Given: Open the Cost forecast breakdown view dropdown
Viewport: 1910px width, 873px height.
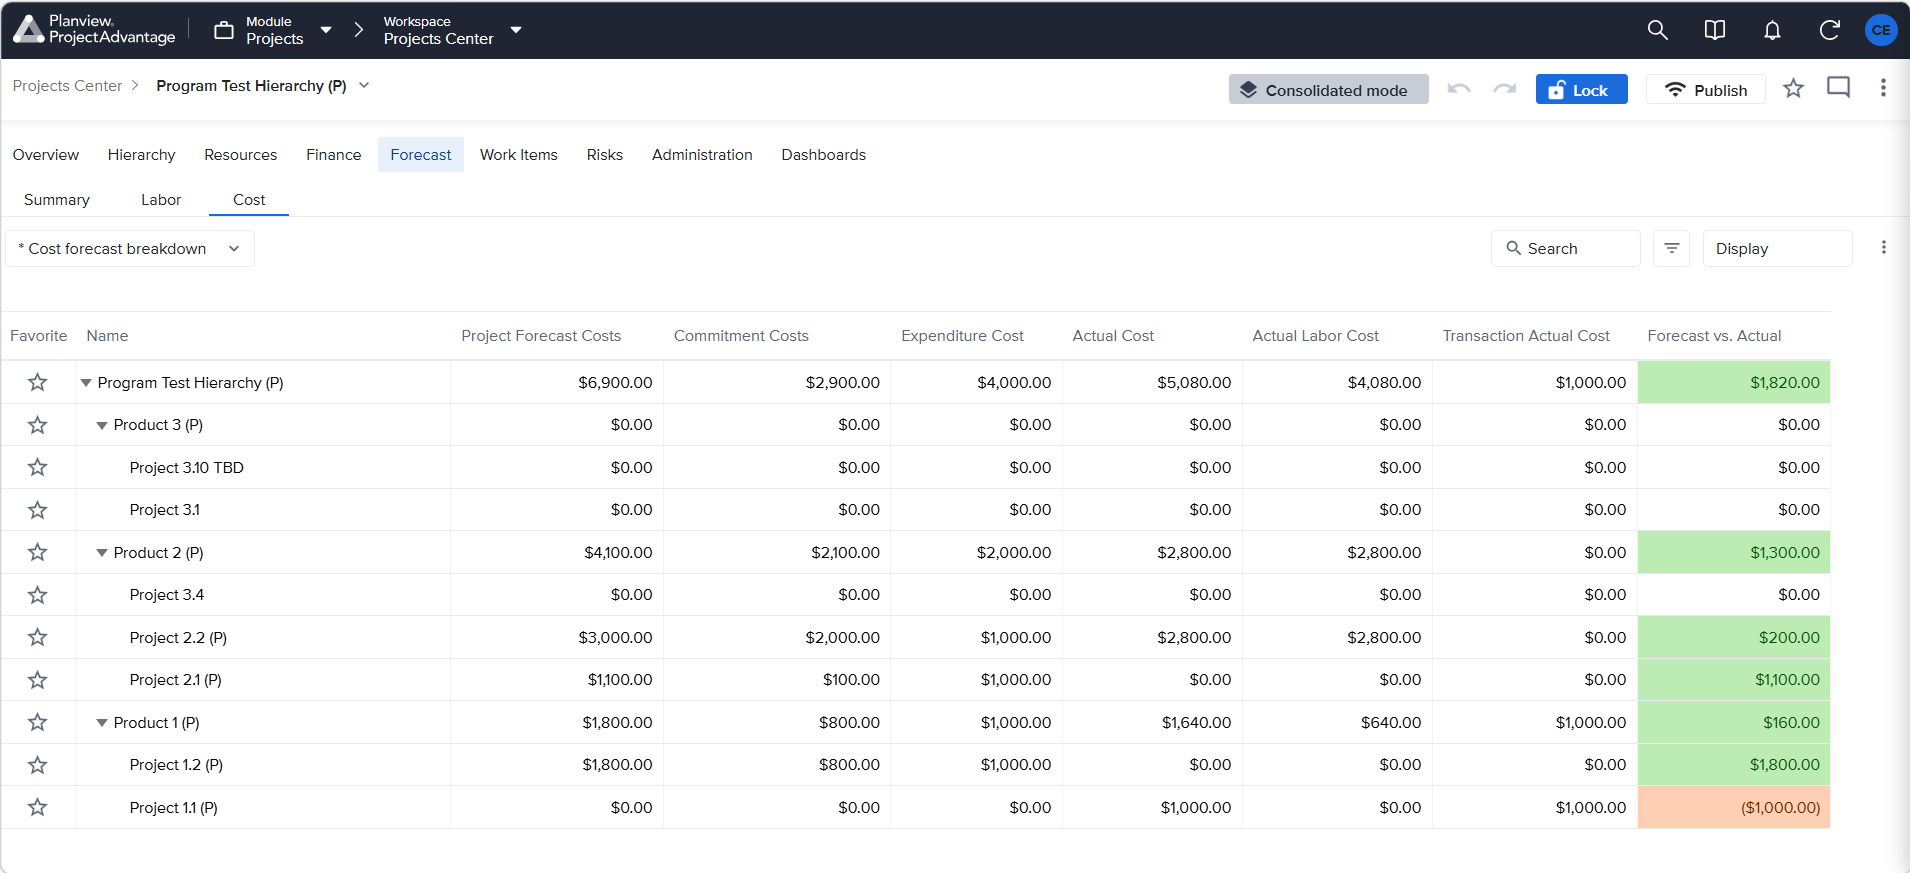Looking at the screenshot, I should click(x=130, y=248).
